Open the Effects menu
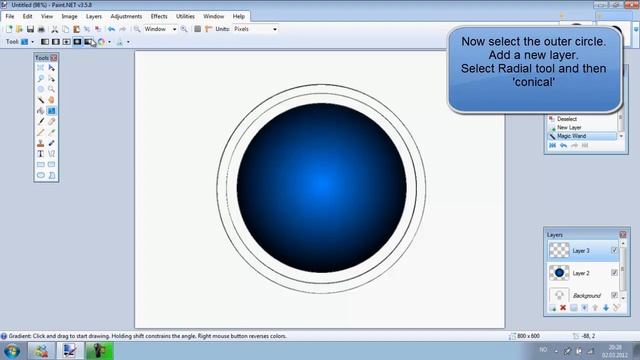The image size is (640, 360). coord(159,16)
